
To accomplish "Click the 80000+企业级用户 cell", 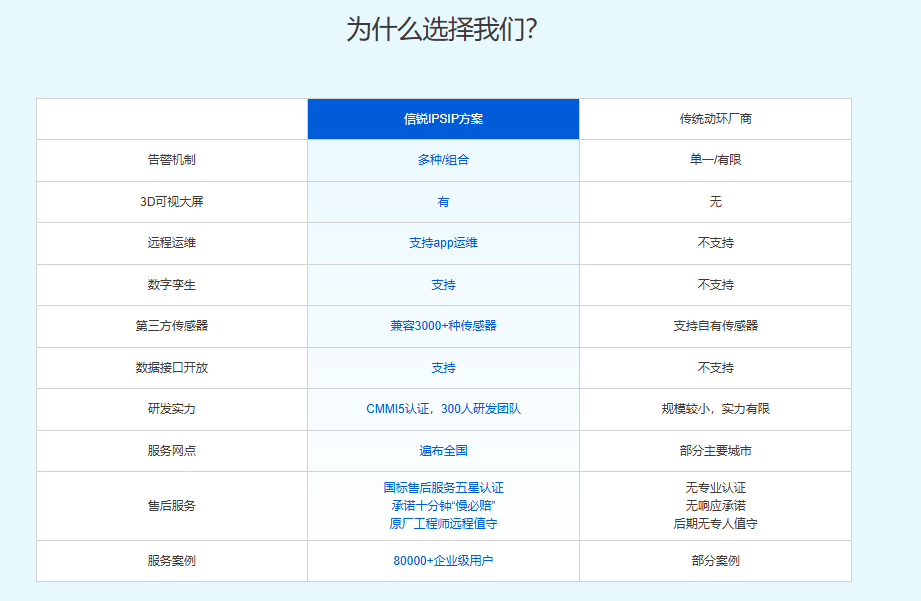I will click(443, 561).
